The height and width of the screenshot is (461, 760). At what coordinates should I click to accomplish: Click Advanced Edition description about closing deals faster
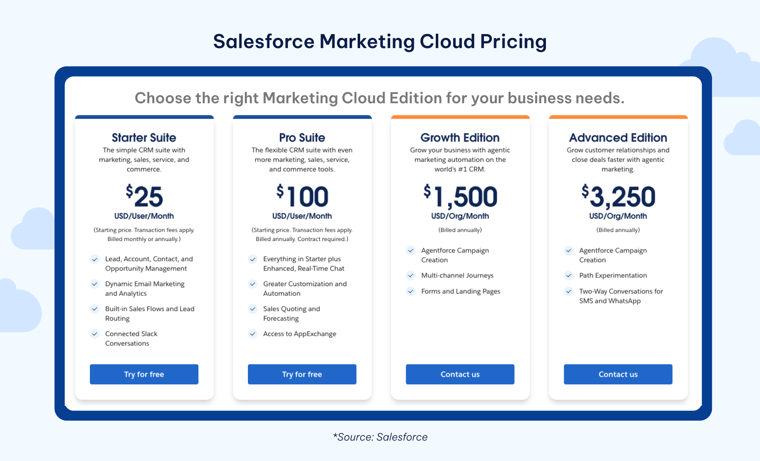618,159
